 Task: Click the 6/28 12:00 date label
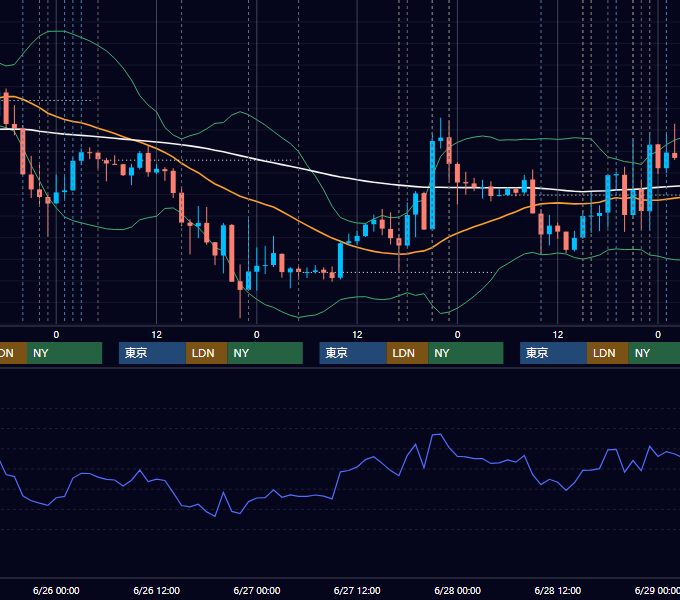click(558, 590)
